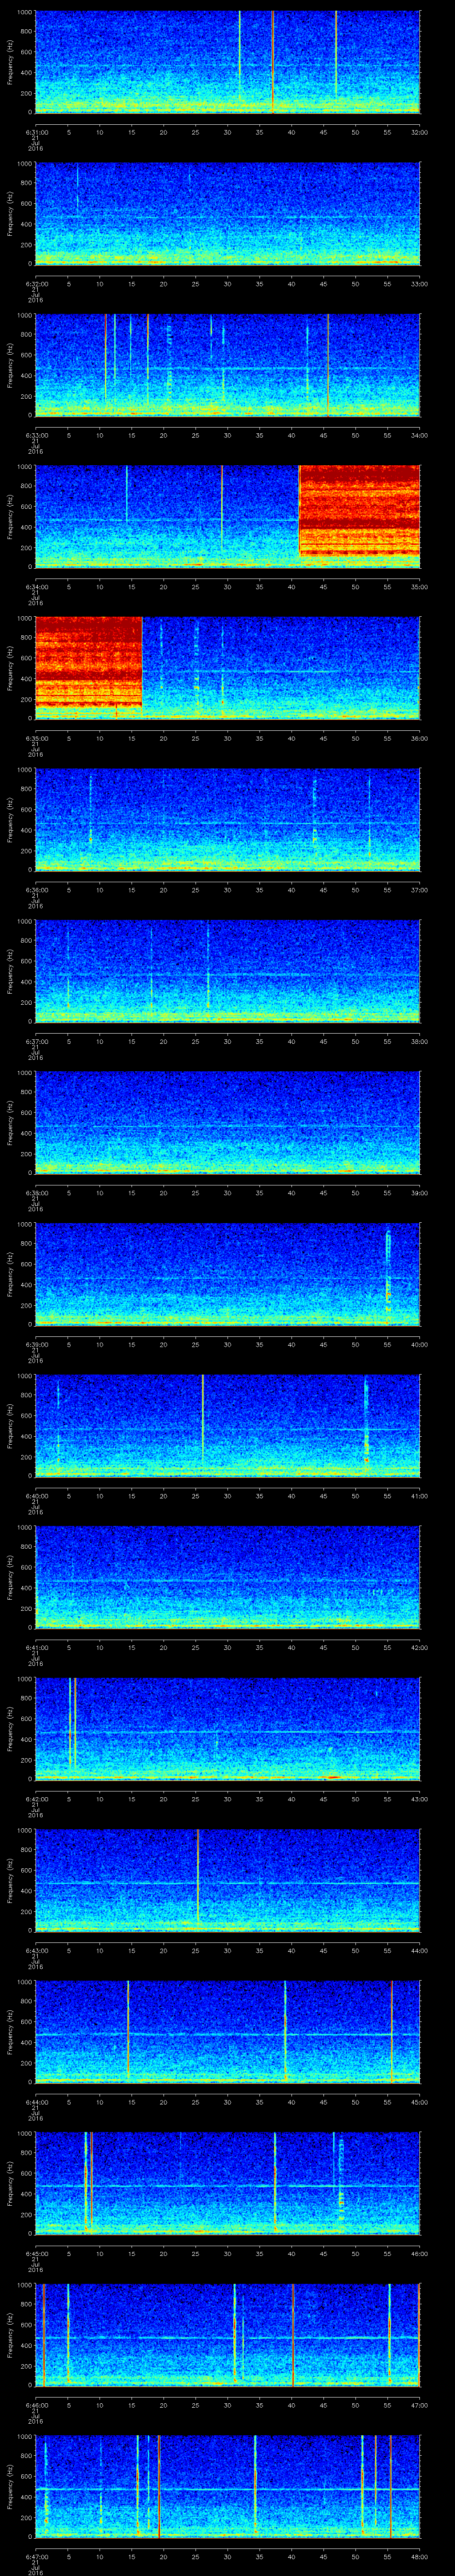Click the 6:31:00 start time label
This screenshot has height=2576, width=455.
pyautogui.click(x=36, y=131)
